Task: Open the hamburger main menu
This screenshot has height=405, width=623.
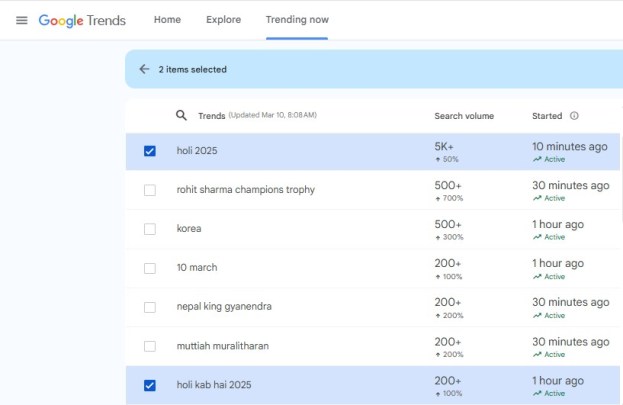Action: (x=22, y=20)
